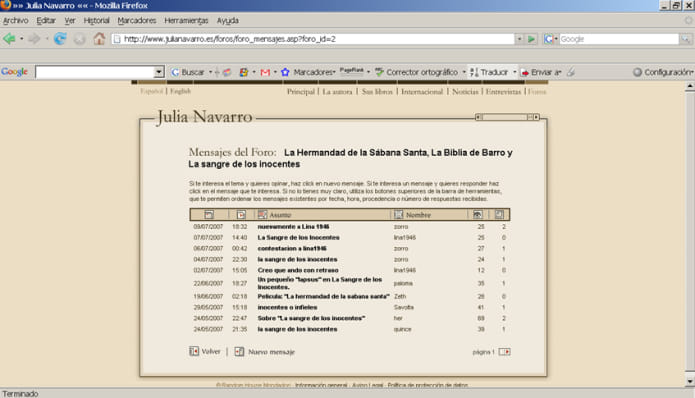
Task: Click the highlighter pen icon in Google Toolbar
Action: (571, 72)
